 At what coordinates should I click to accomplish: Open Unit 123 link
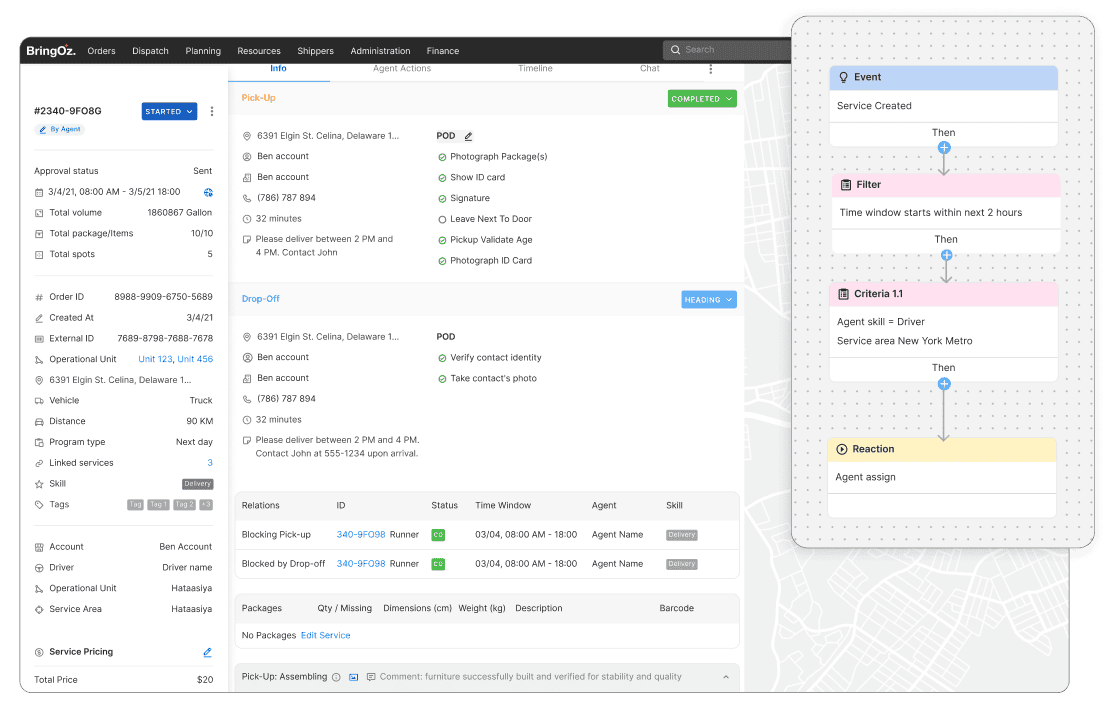(155, 359)
